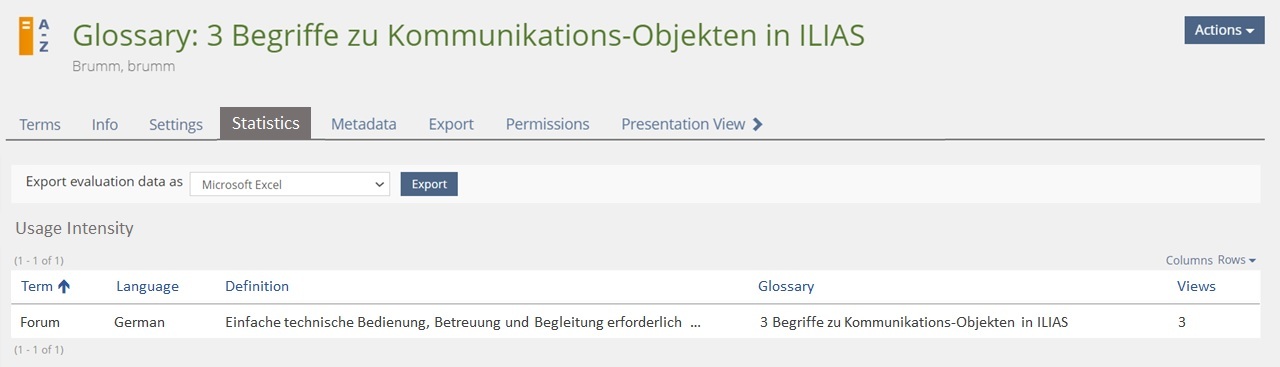1280x367 pixels.
Task: Click the Presentation View chevron arrow
Action: coord(757,124)
